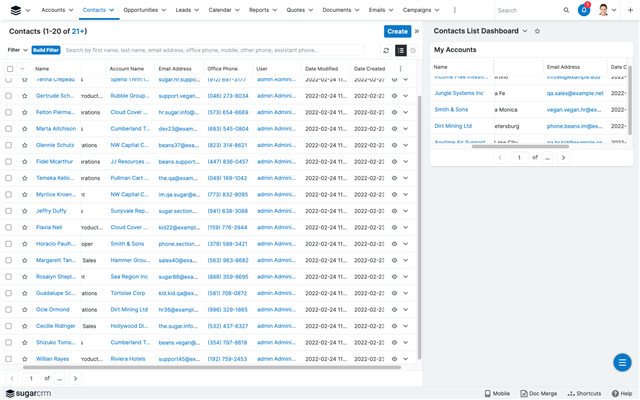Click the global search magnifier icon

click(564, 10)
